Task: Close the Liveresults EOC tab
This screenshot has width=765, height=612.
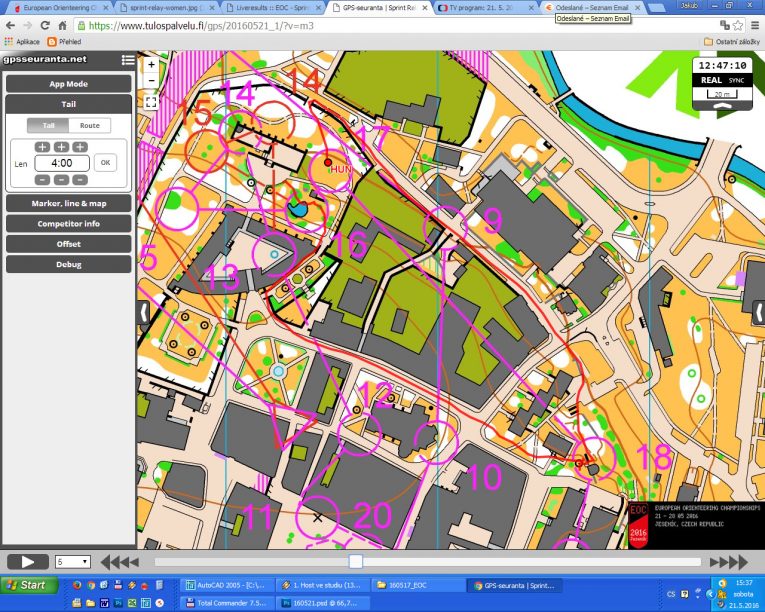Action: [x=318, y=8]
